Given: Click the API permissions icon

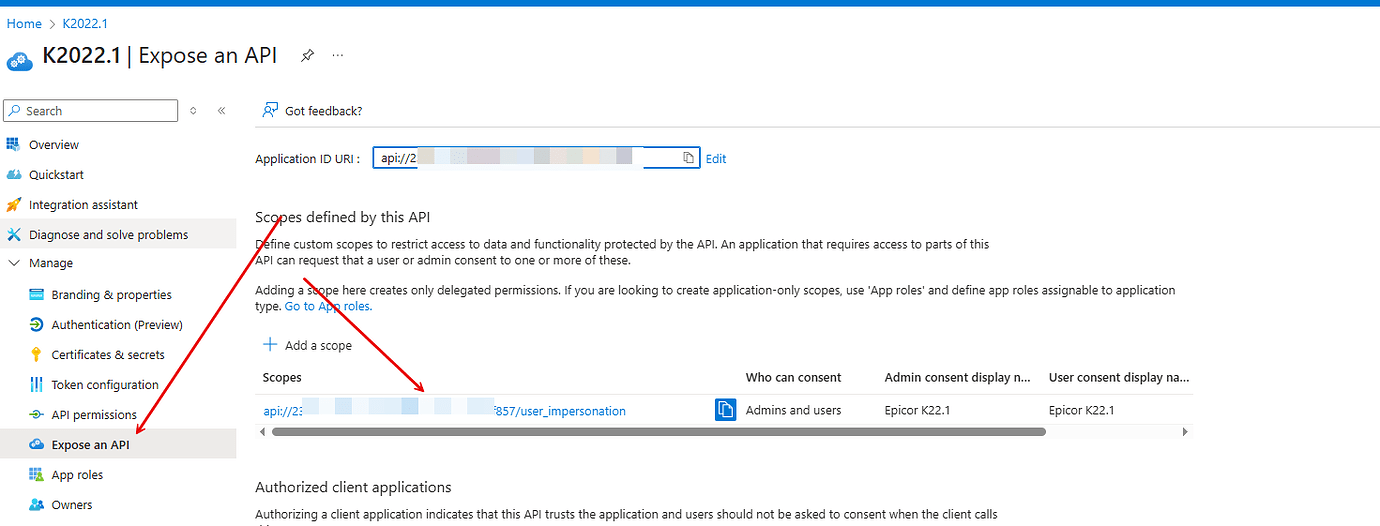Looking at the screenshot, I should click(x=37, y=415).
